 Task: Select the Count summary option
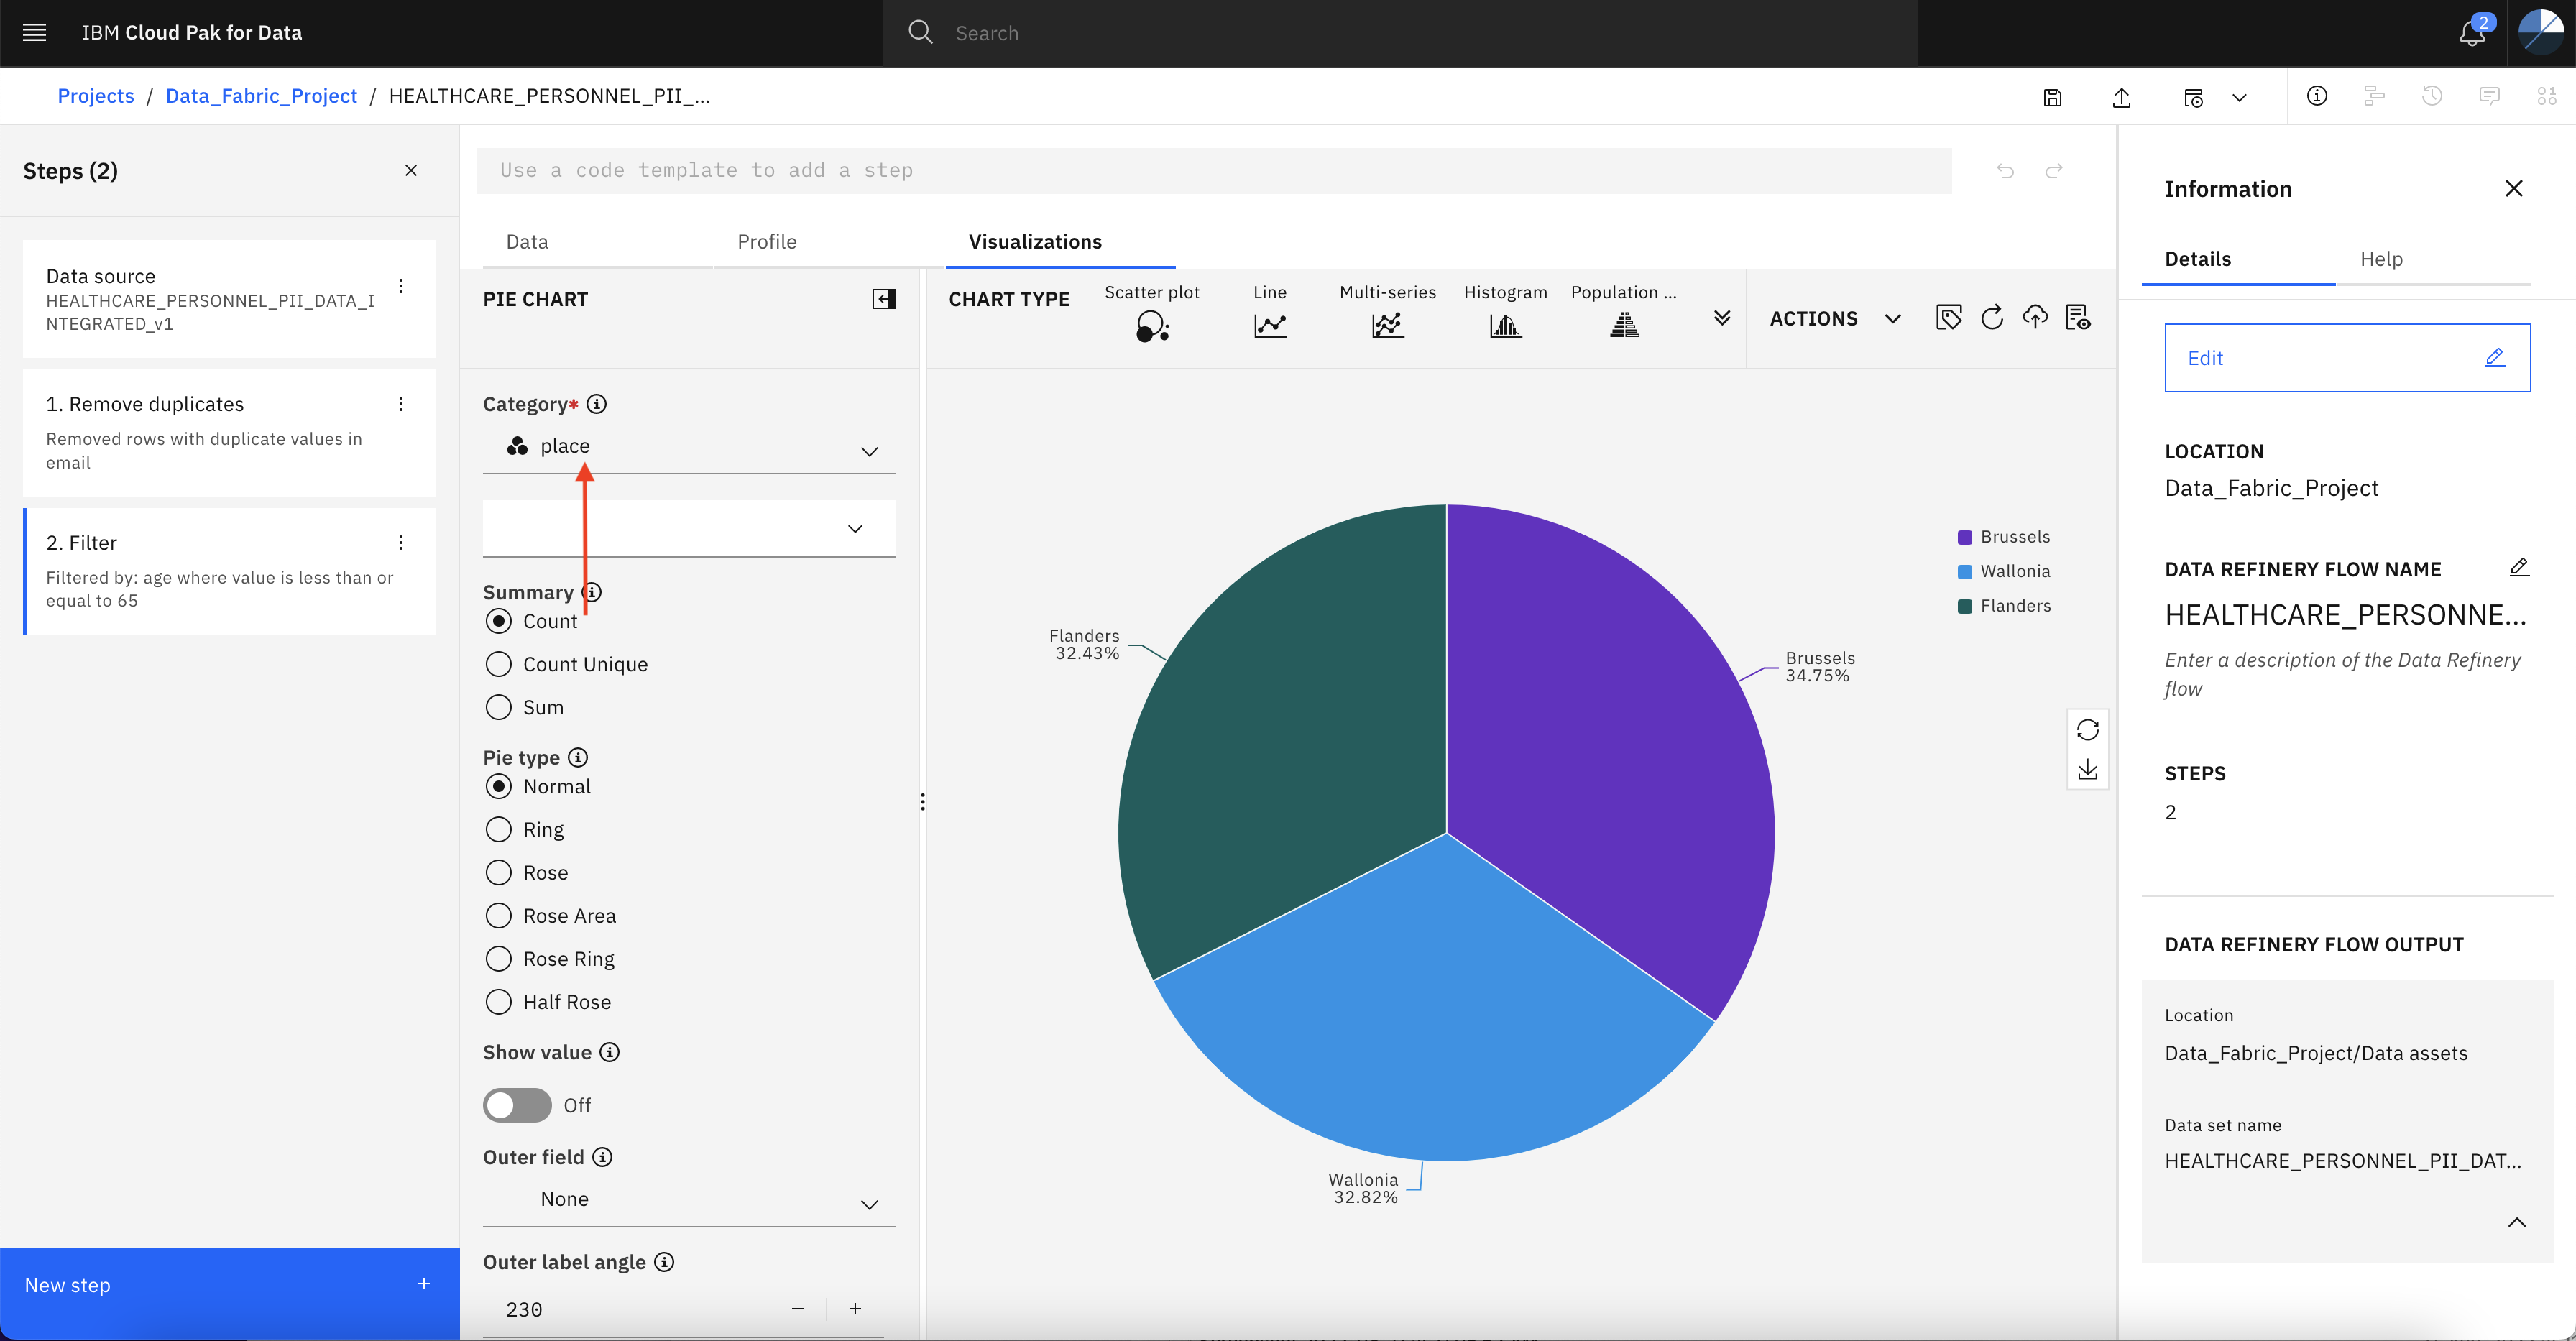click(498, 621)
